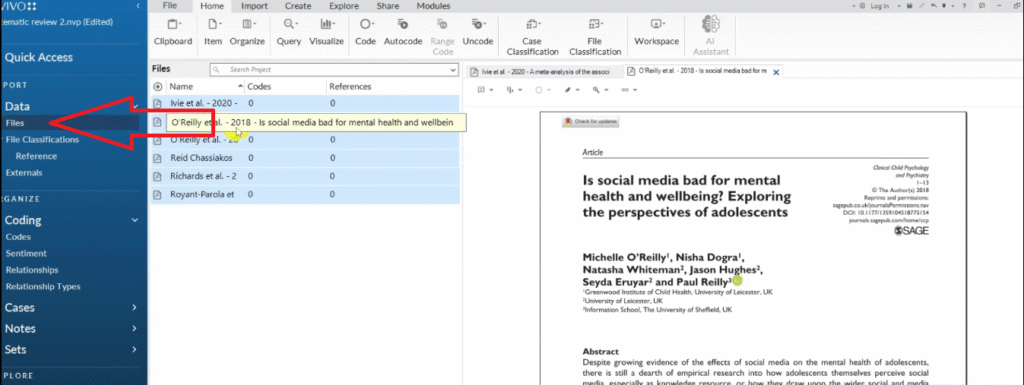Click the PDF icon of the Reid Chassiakos row

coord(157,158)
